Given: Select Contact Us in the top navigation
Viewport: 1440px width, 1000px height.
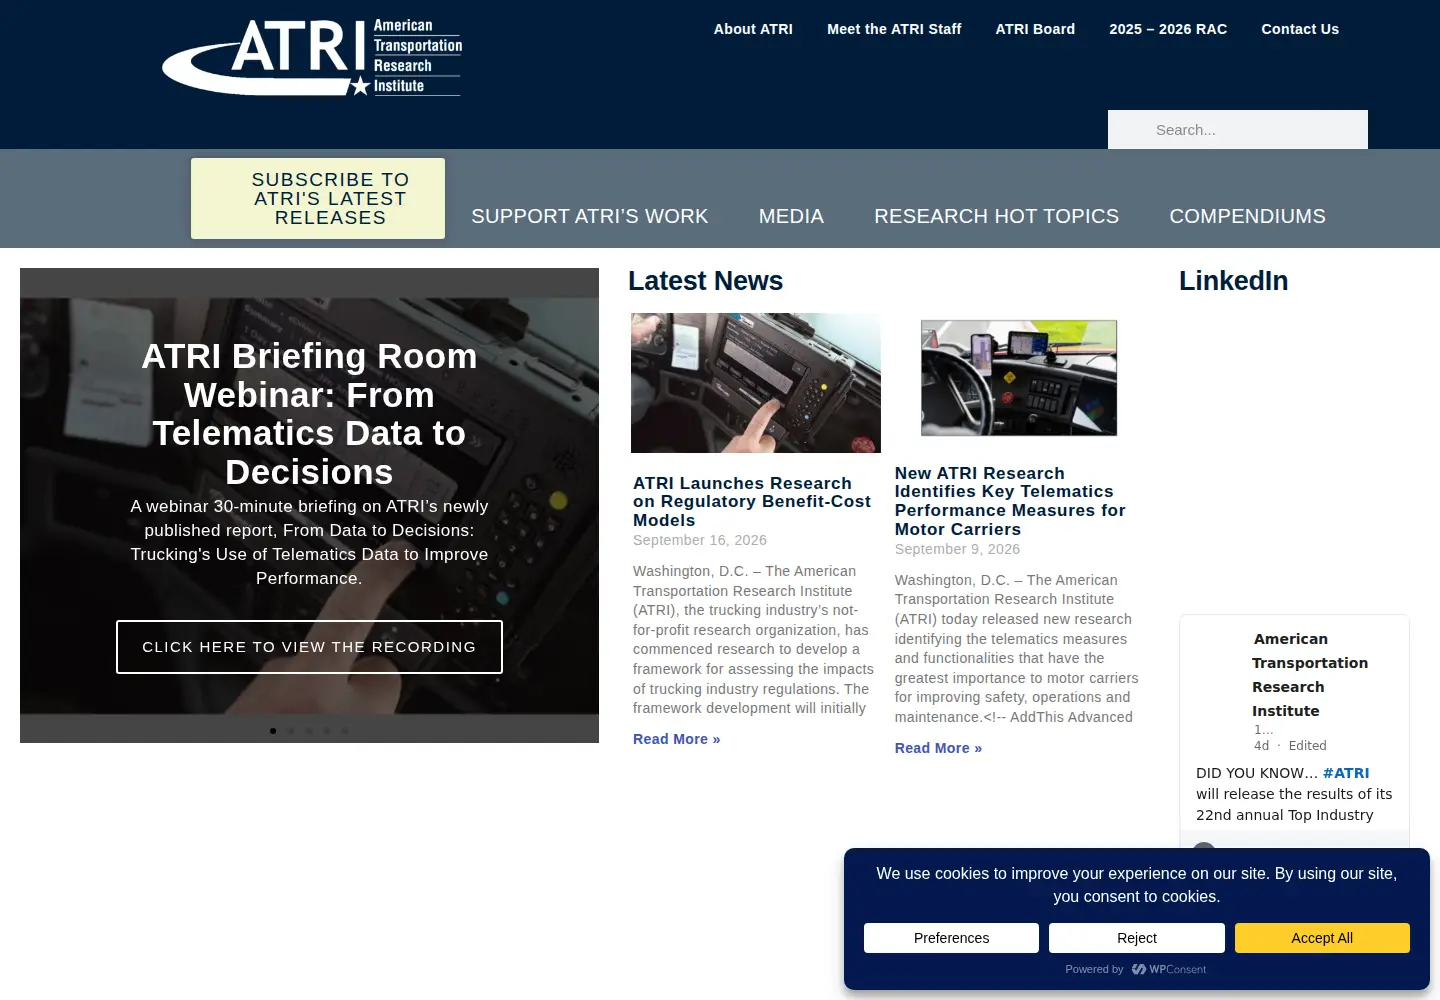Looking at the screenshot, I should (x=1300, y=29).
